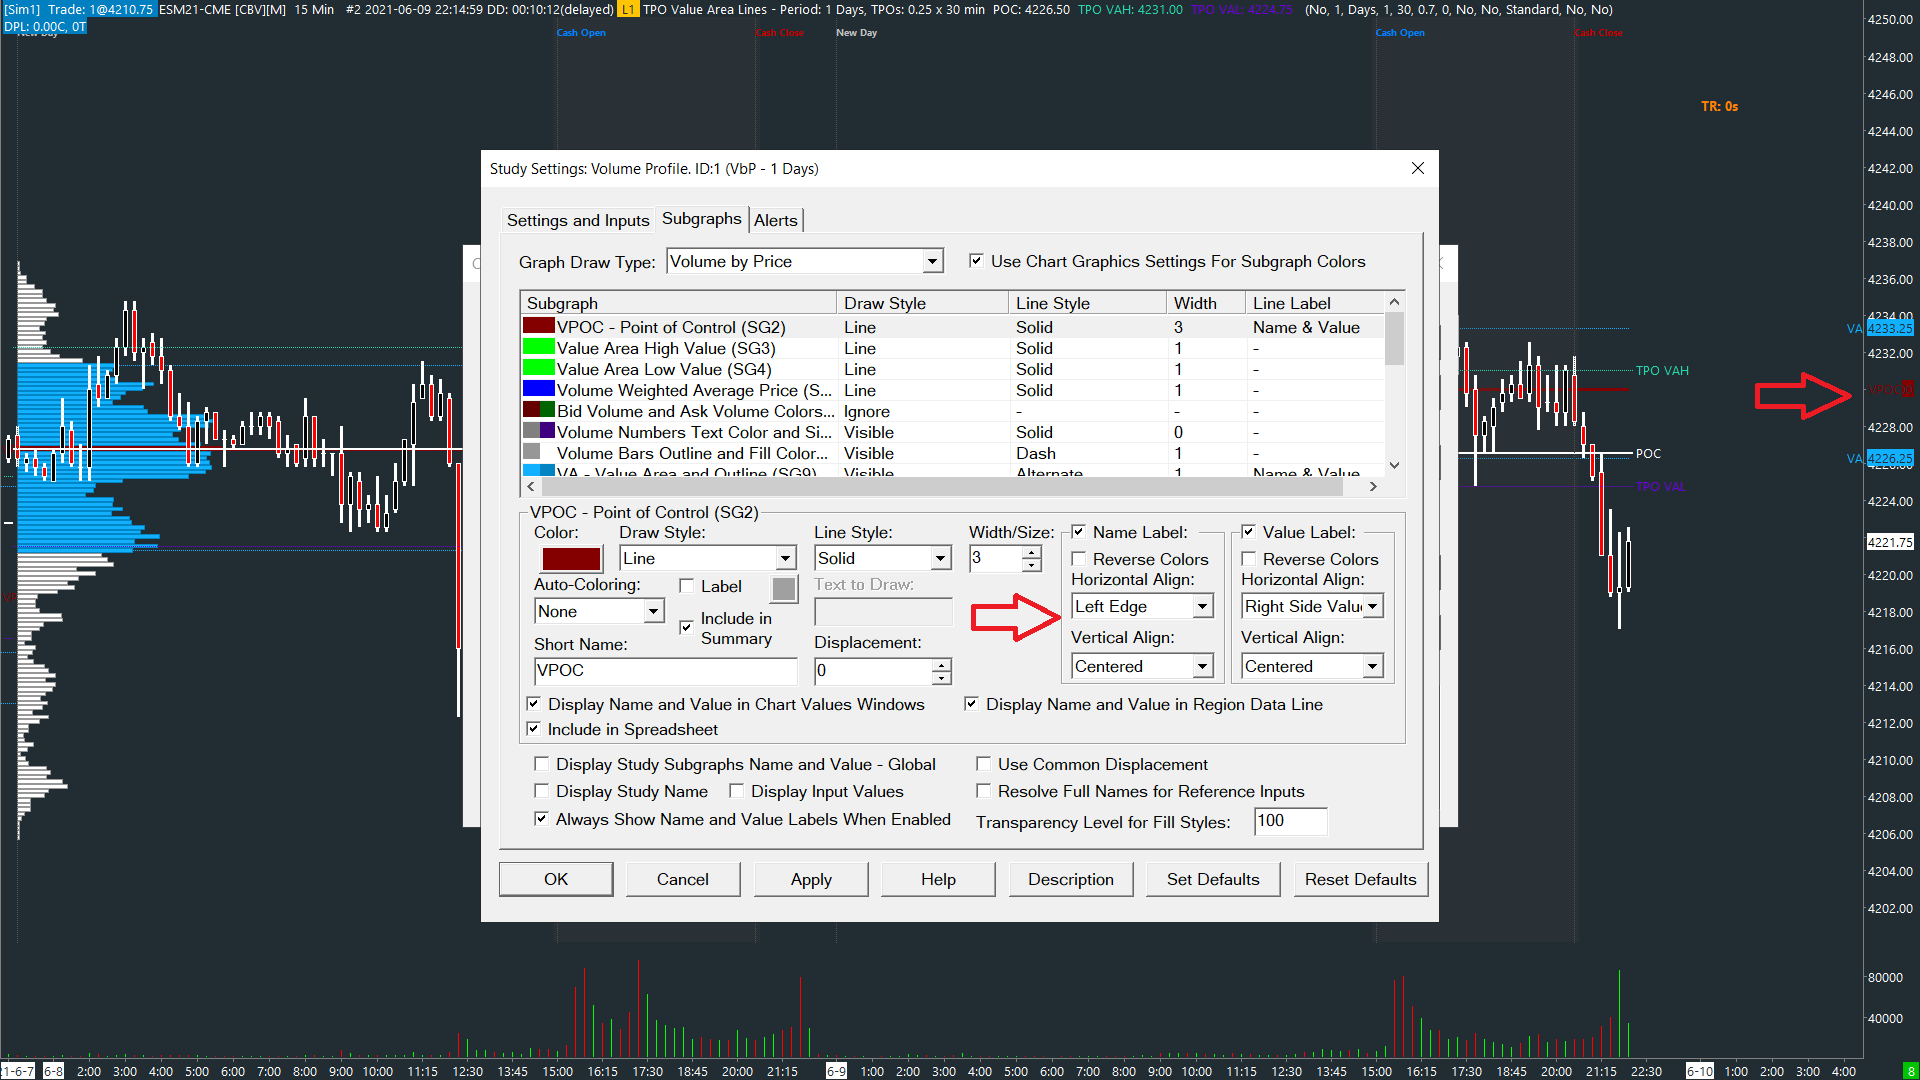Click the dark red VPOC row color swatch

(539, 326)
